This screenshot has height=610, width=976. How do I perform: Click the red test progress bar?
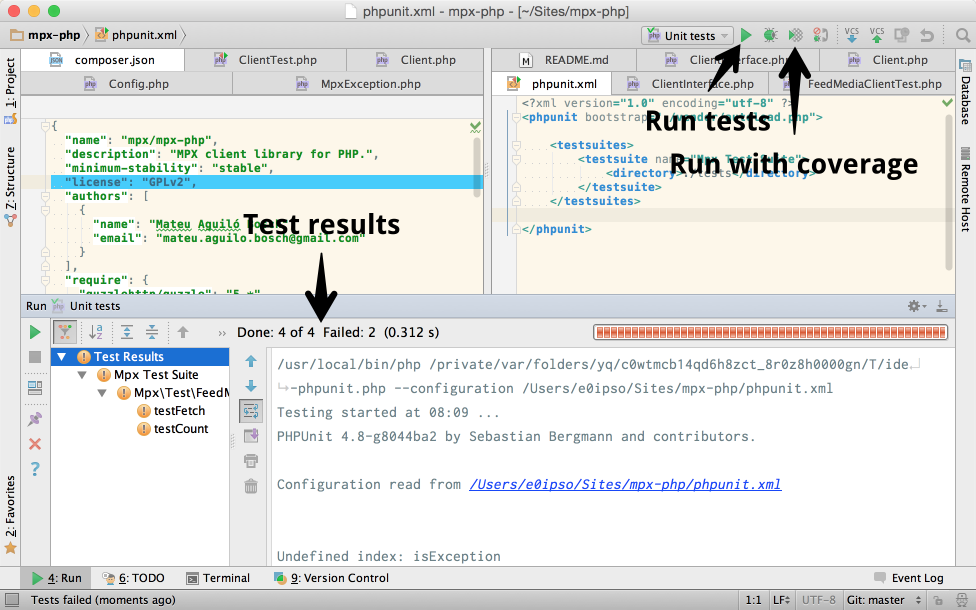(x=770, y=332)
